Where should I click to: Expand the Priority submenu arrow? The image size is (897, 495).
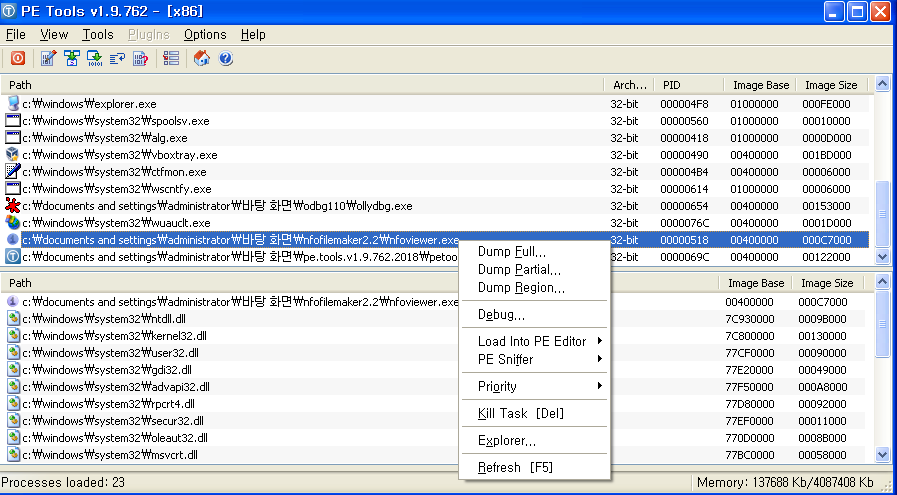click(x=600, y=386)
